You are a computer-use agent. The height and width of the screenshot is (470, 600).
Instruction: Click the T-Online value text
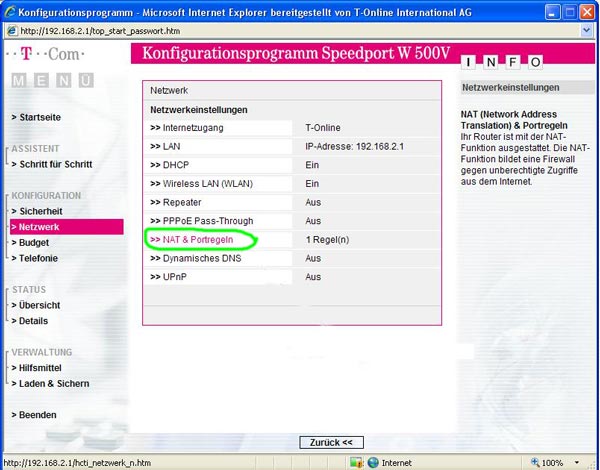pyautogui.click(x=323, y=128)
